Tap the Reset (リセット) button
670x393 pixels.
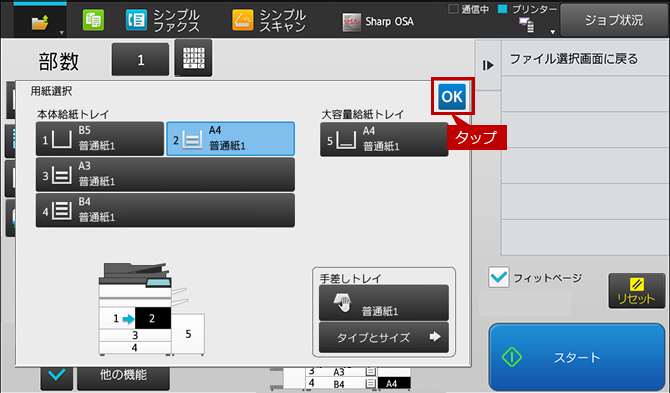coord(637,291)
